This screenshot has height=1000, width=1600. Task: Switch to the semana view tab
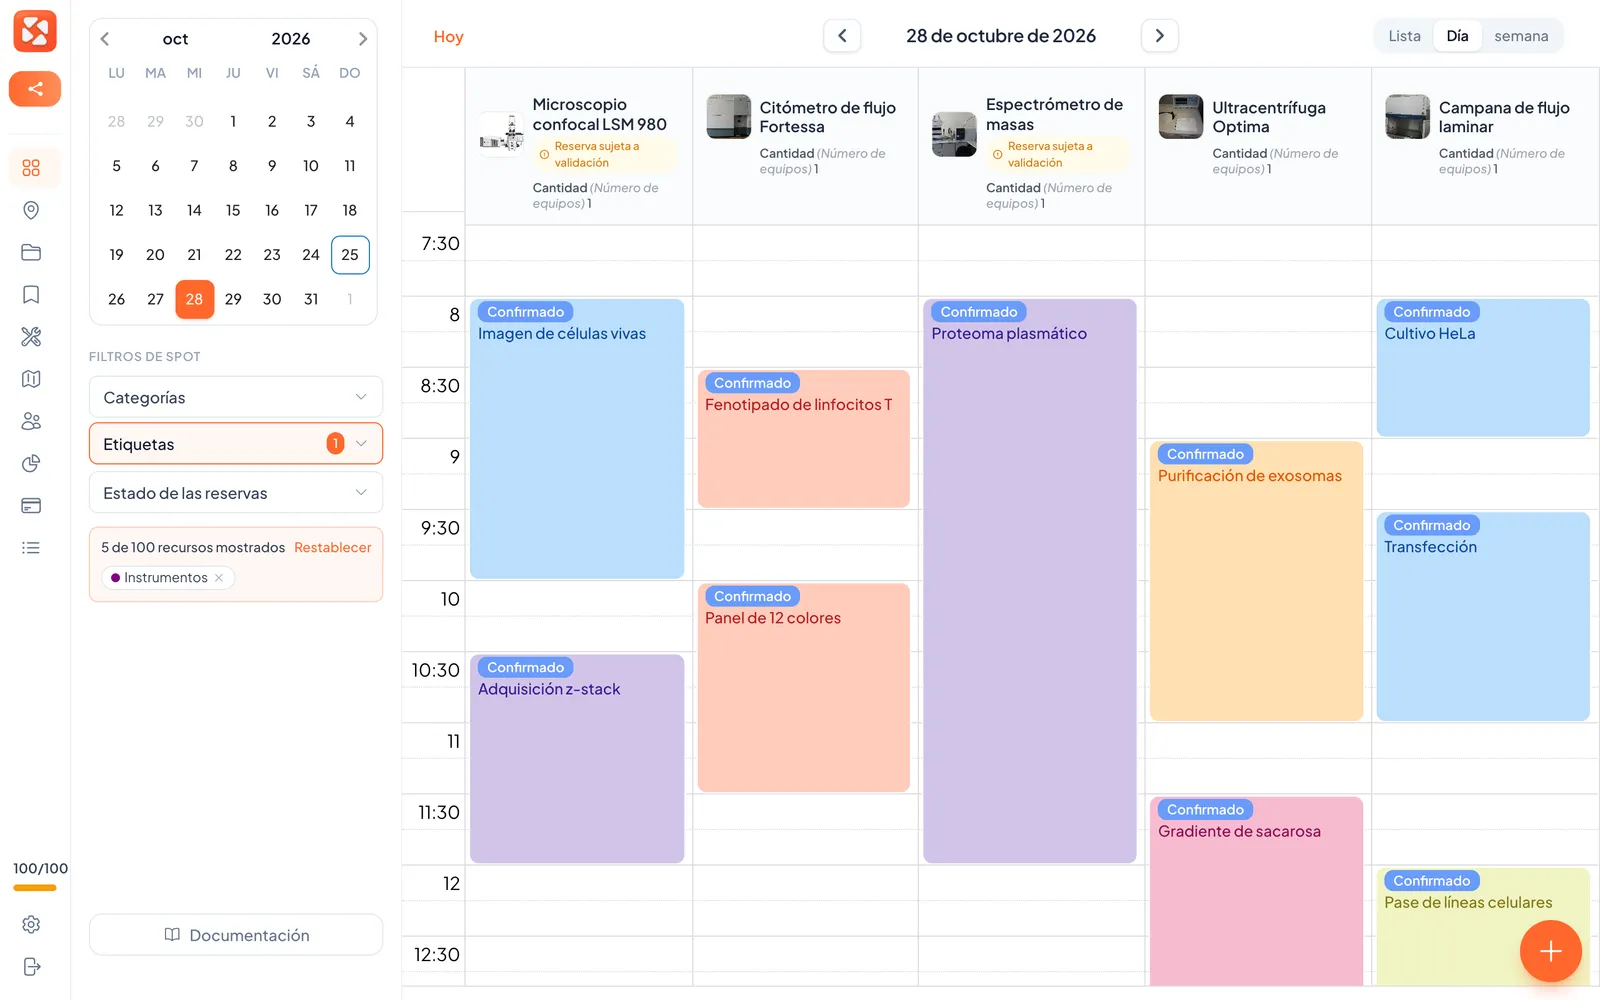click(x=1521, y=36)
